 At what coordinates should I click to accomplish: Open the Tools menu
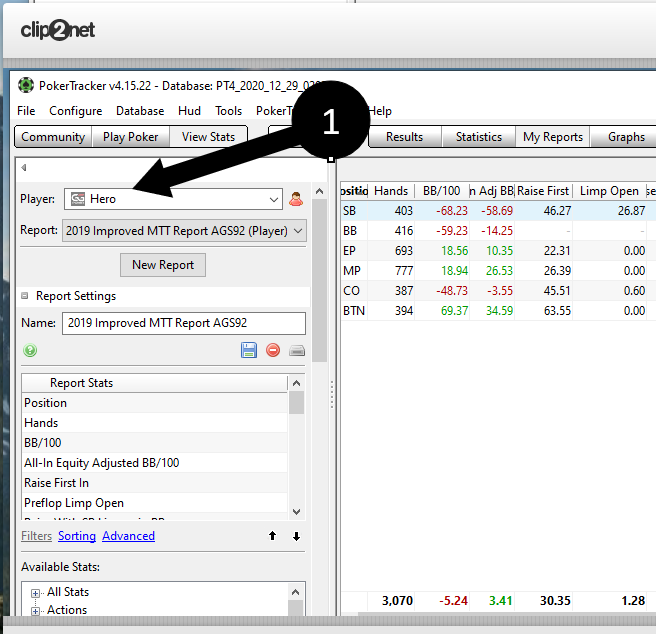228,111
